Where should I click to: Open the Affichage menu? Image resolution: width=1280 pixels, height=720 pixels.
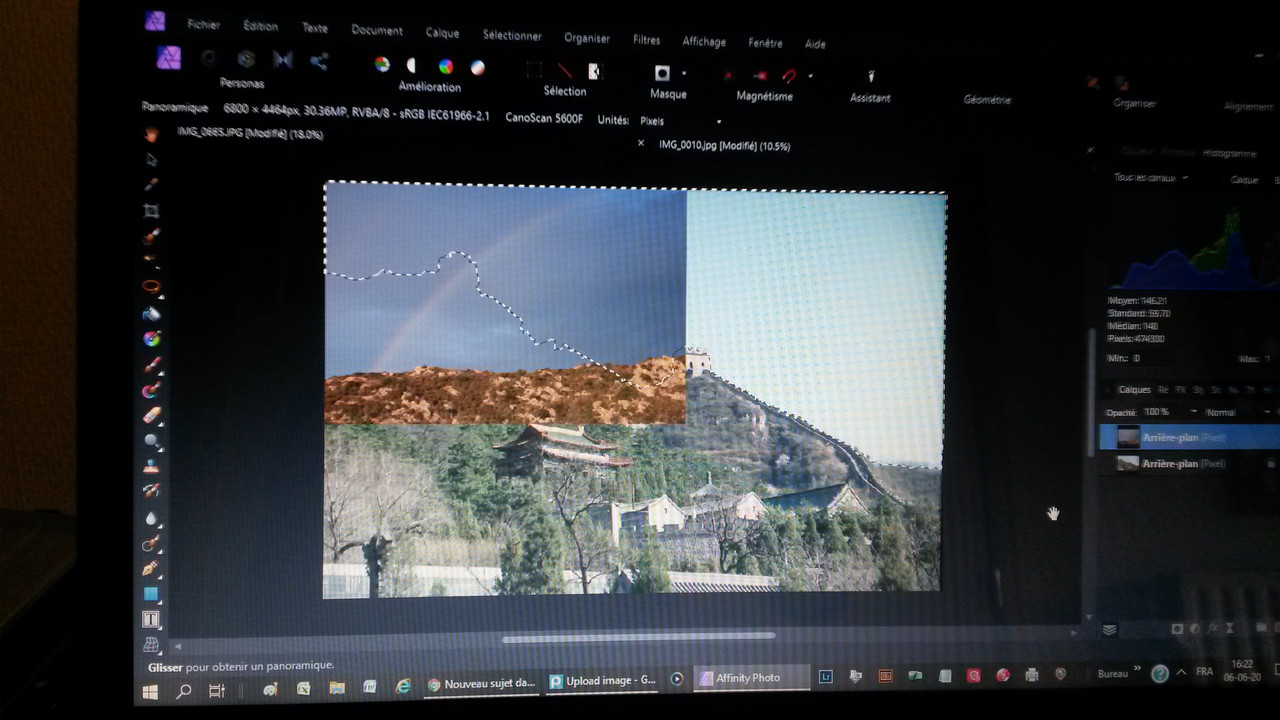(x=704, y=41)
